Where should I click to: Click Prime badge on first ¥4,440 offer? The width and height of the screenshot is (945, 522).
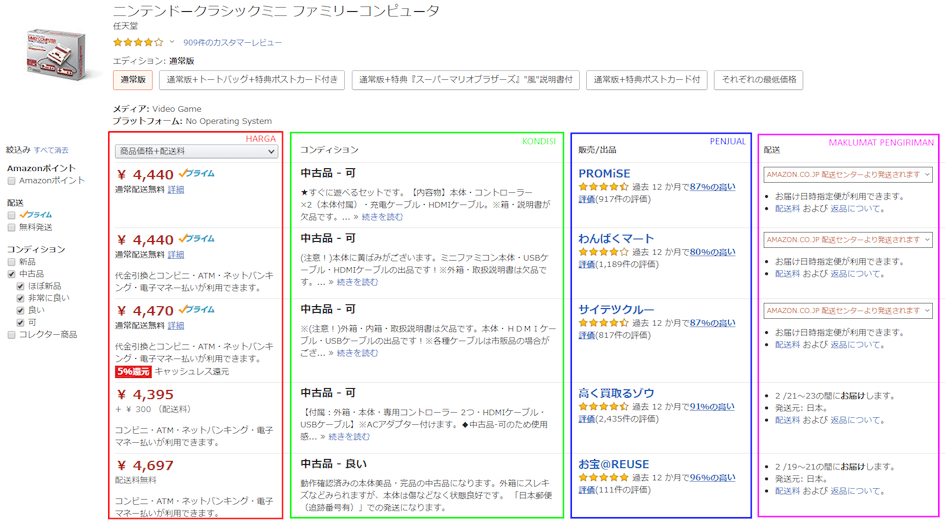[x=196, y=174]
